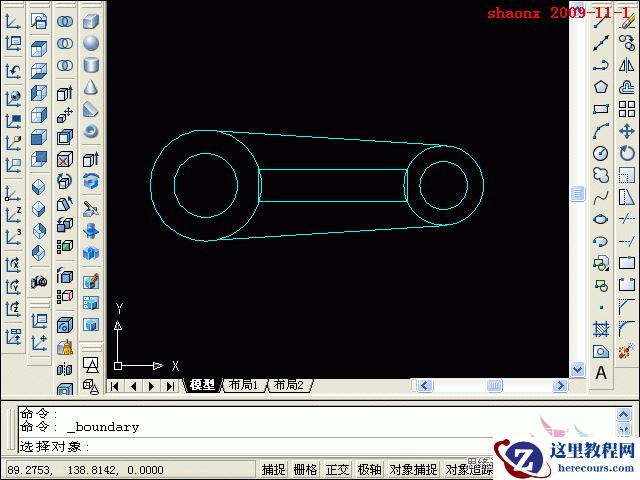640x480 pixels.
Task: Select the Array modify tool
Action: point(627,109)
